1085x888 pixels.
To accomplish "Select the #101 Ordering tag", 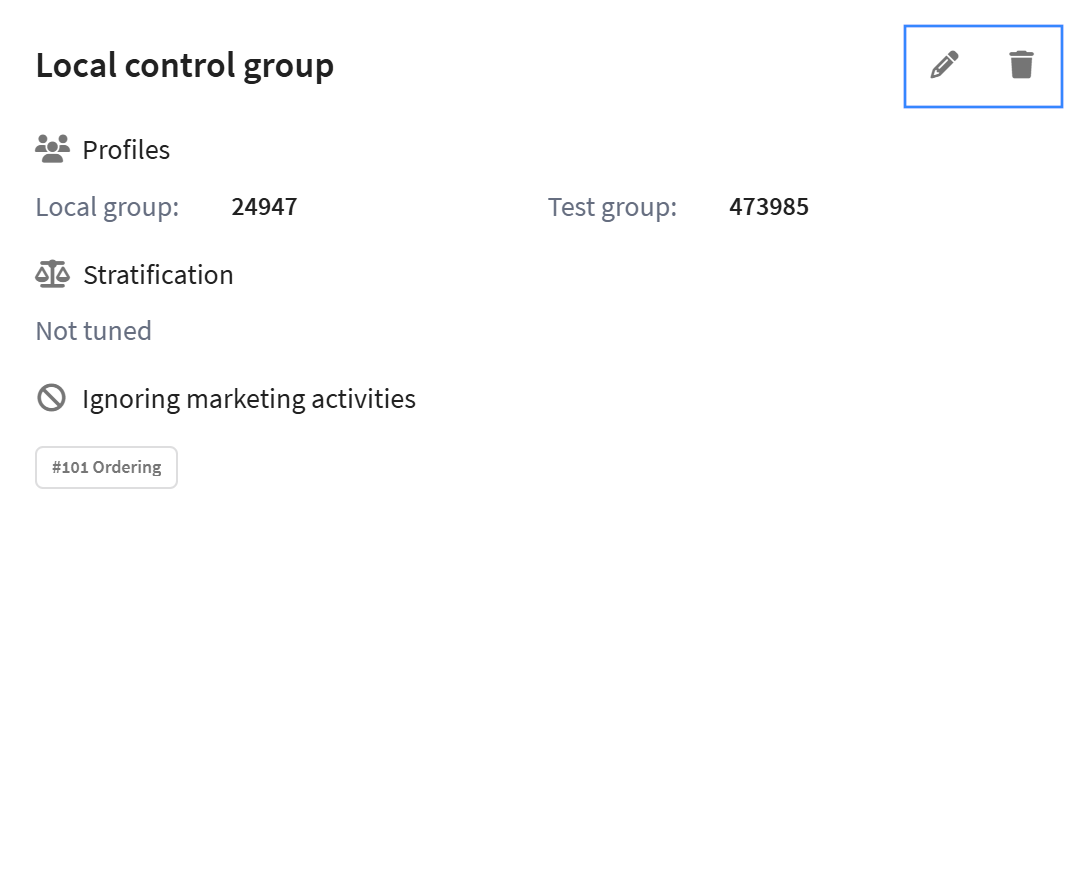I will point(106,468).
